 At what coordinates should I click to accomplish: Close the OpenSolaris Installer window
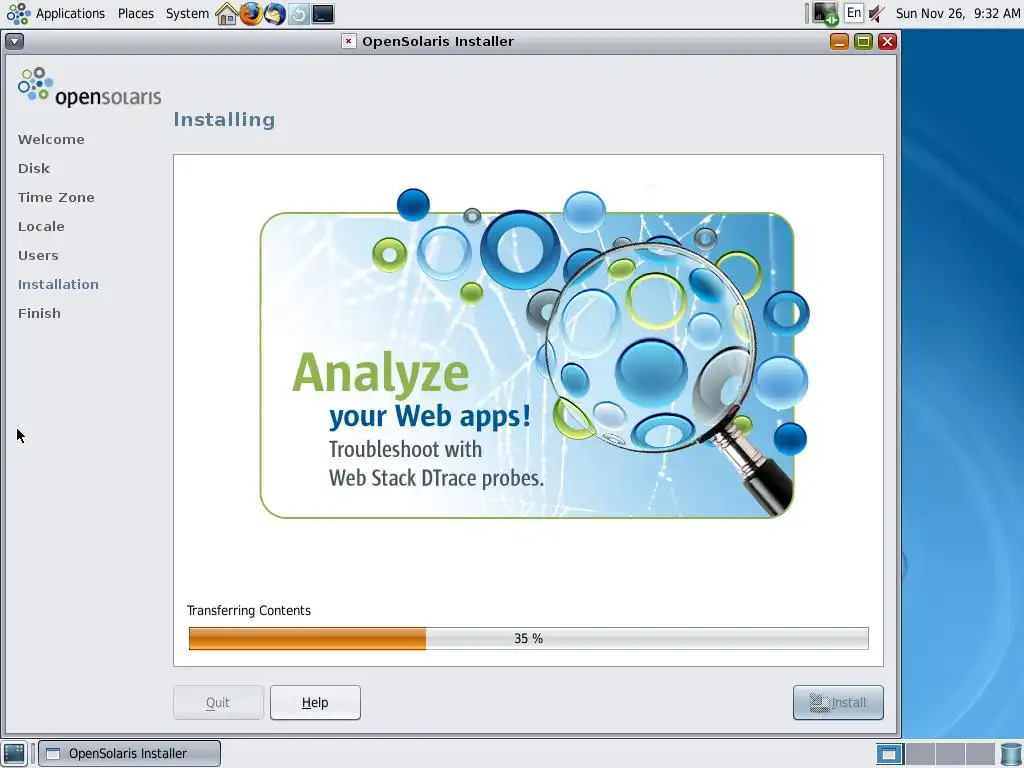click(x=887, y=42)
